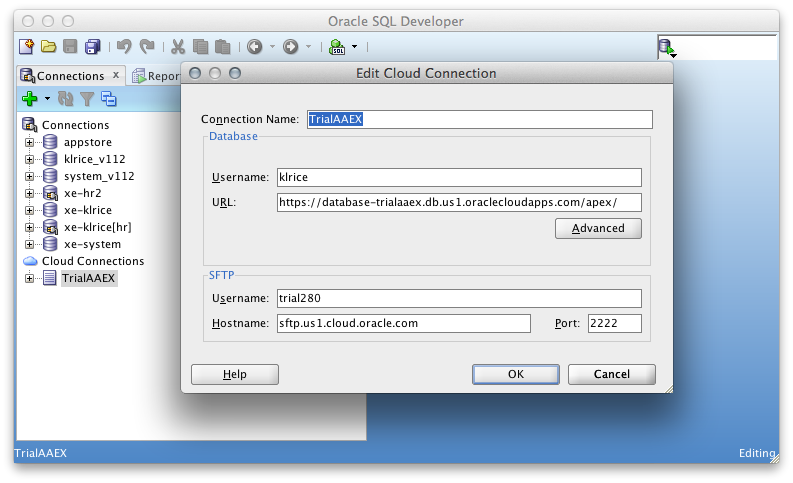Image resolution: width=793 pixels, height=483 pixels.
Task: Close the Edit Cloud Connection dialog window
Action: click(x=195, y=73)
